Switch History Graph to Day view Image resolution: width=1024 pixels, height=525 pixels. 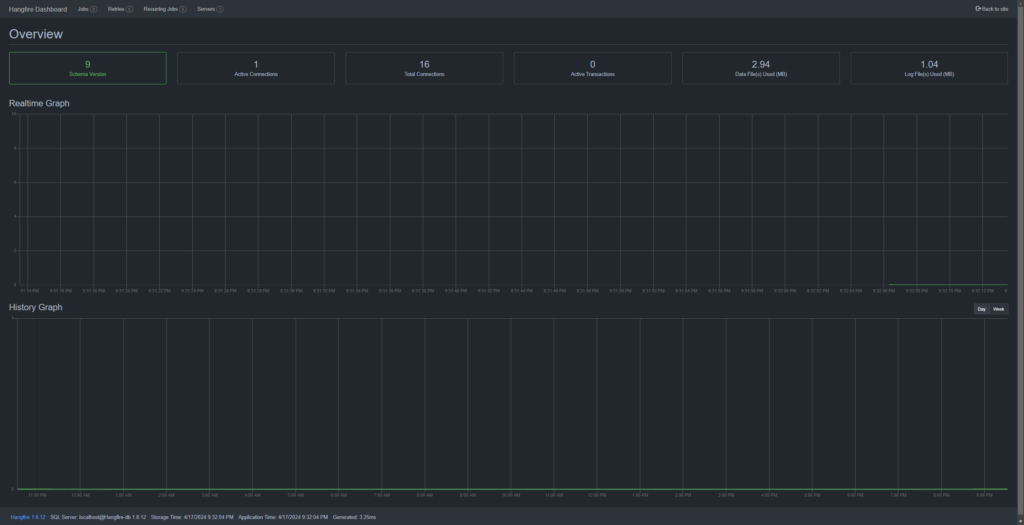pos(982,309)
